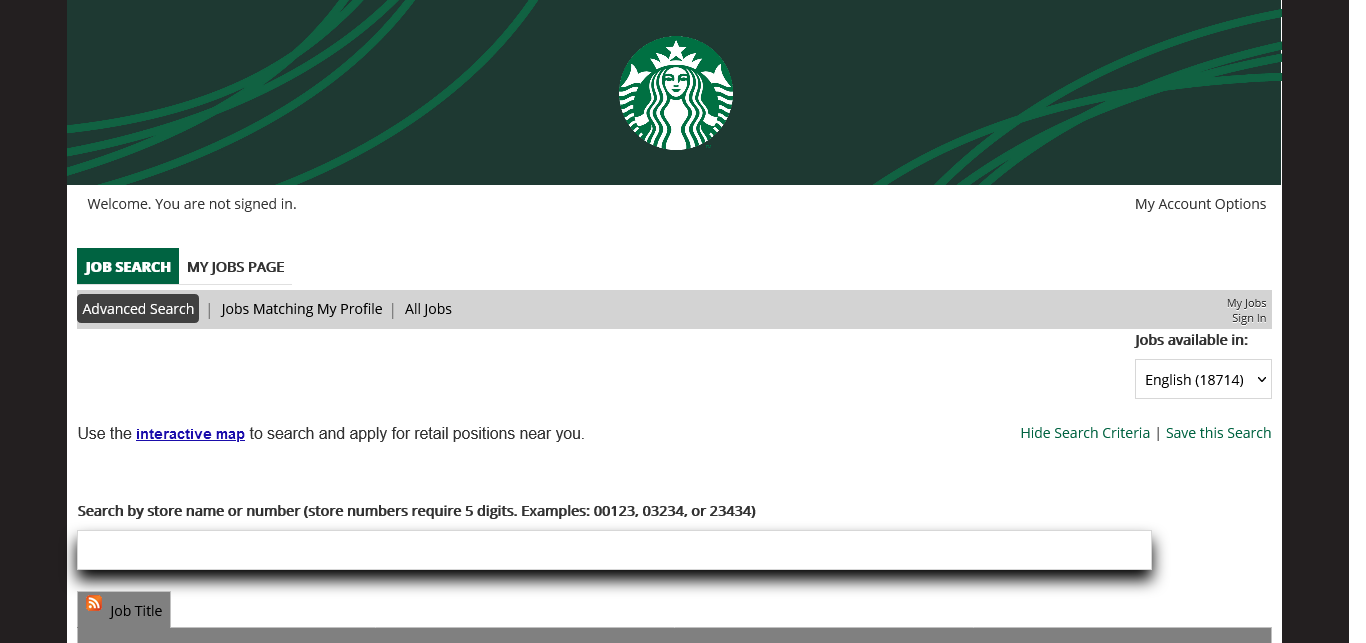Save this Search

(1218, 433)
